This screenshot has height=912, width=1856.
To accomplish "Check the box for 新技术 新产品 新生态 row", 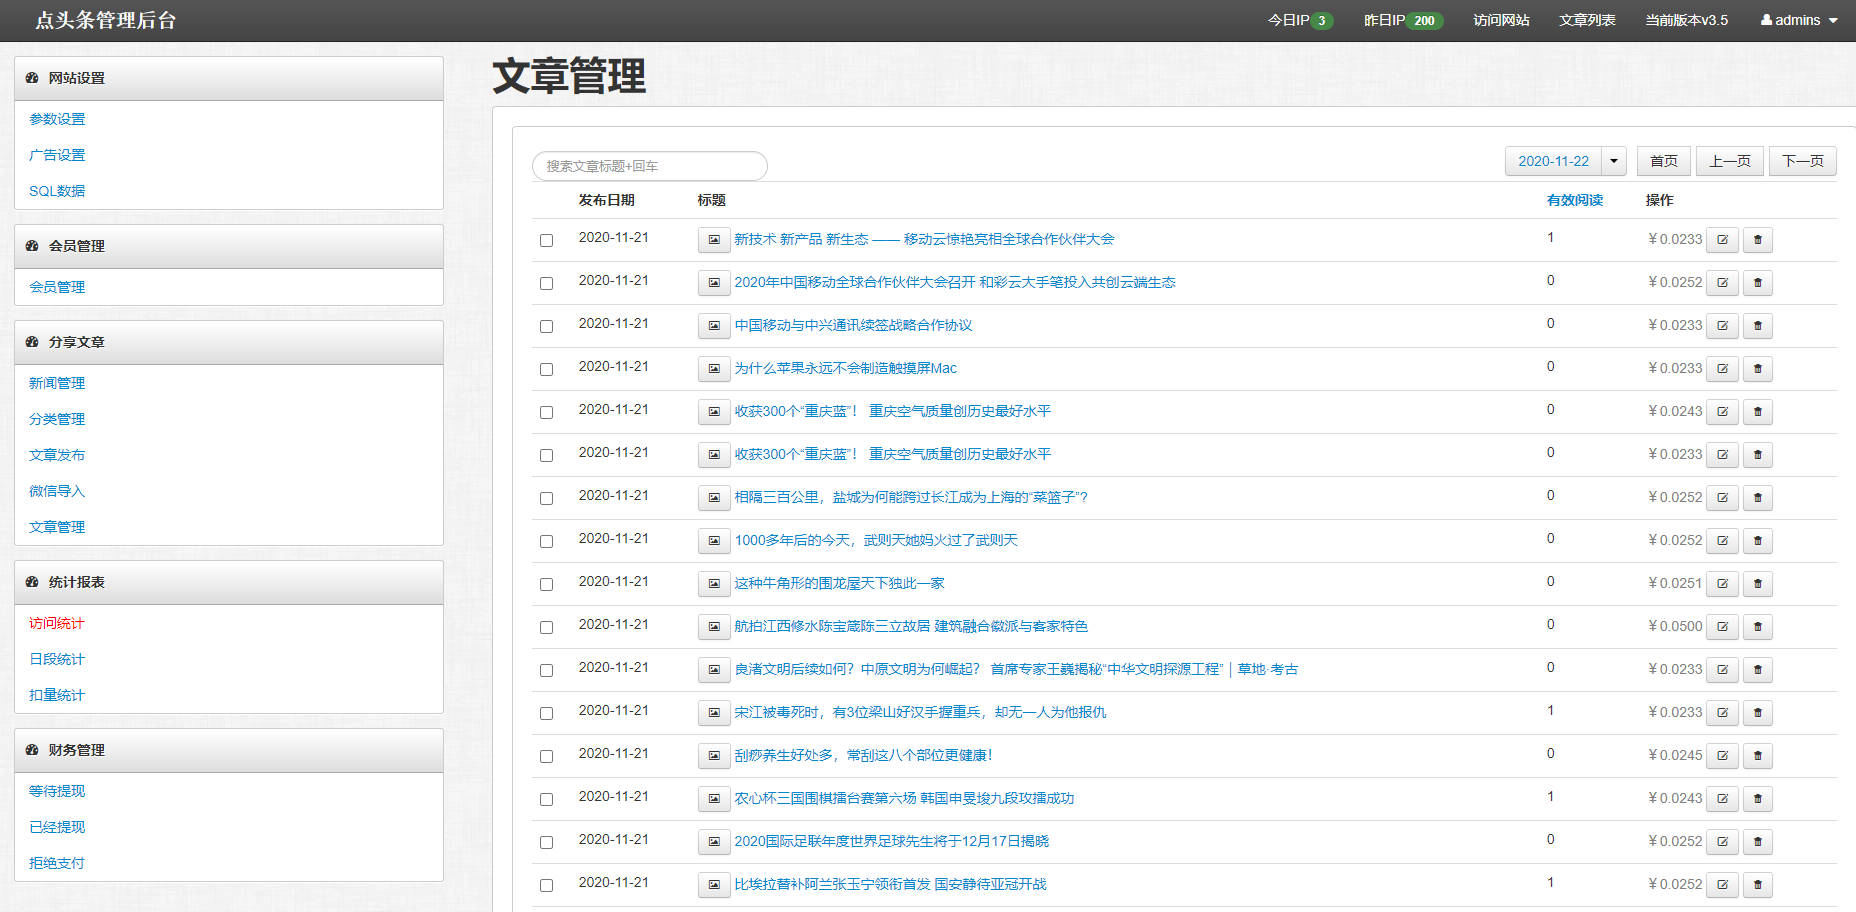I will [546, 240].
